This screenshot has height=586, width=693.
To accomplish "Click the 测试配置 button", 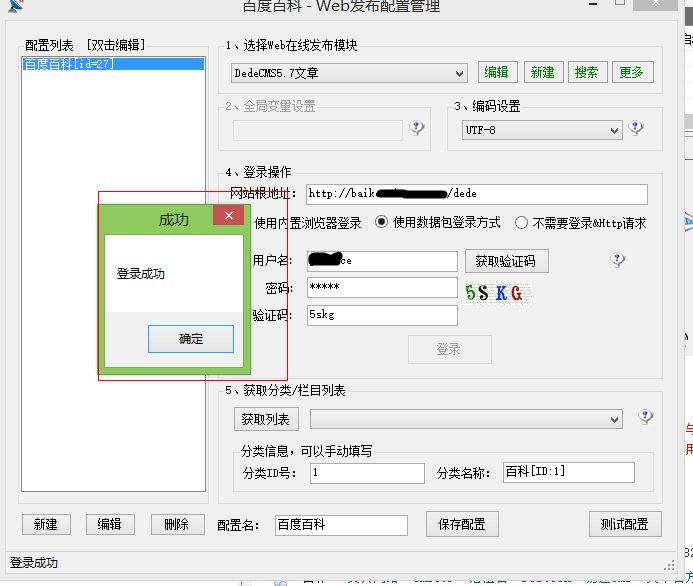I will 624,524.
